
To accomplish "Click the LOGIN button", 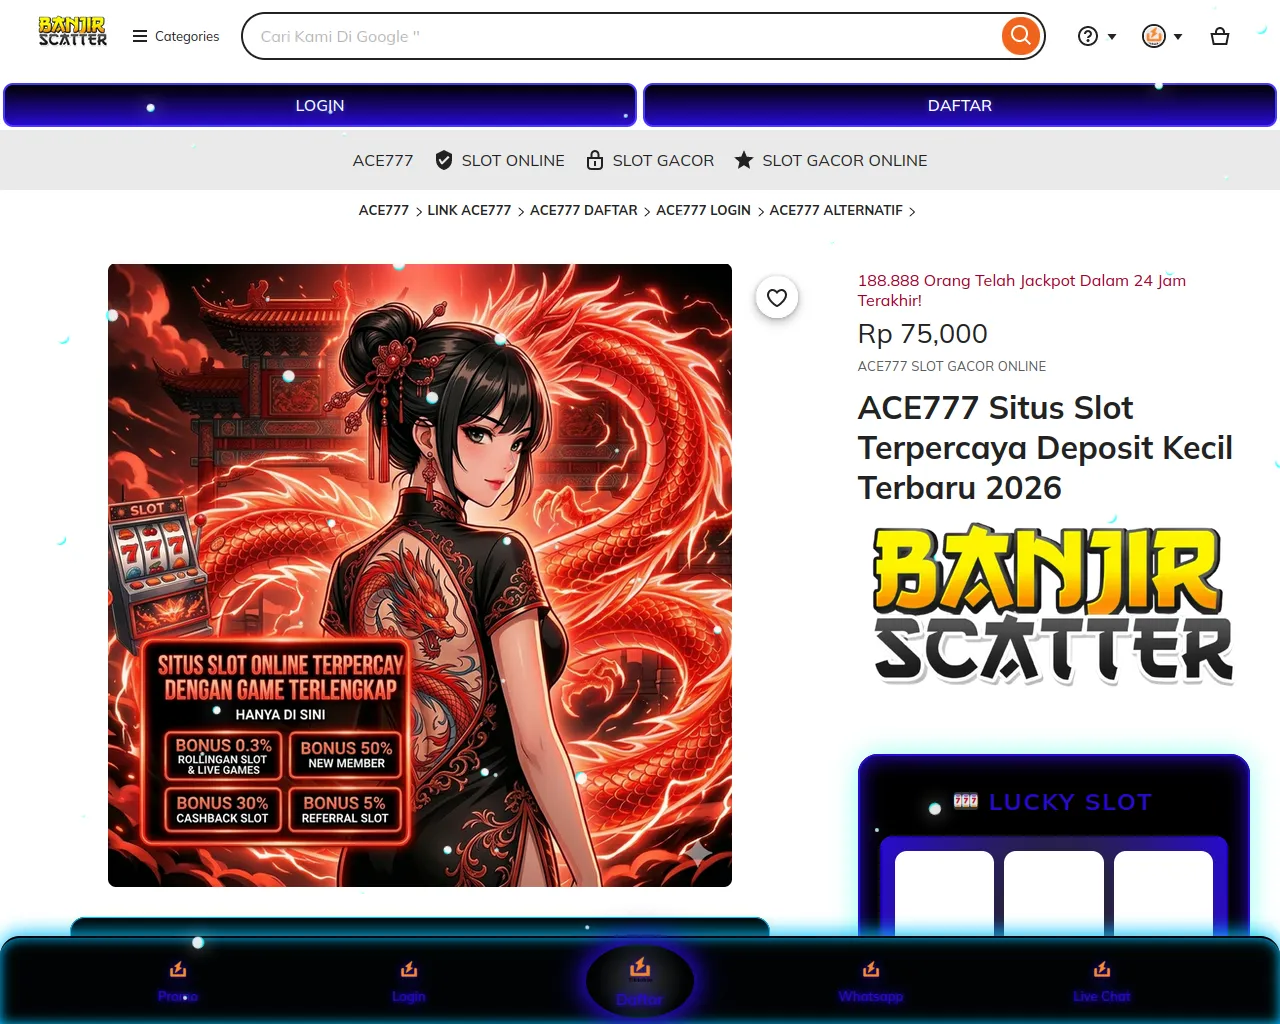I will coord(320,105).
